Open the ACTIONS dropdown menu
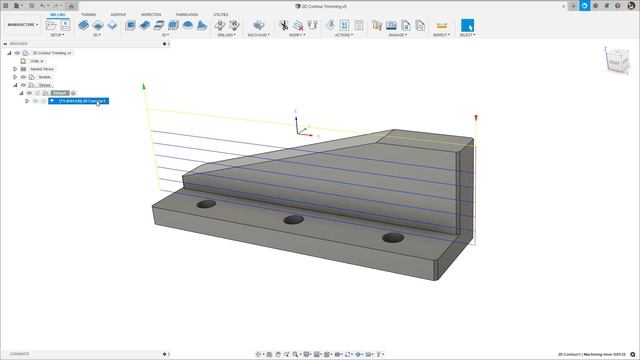The width and height of the screenshot is (640, 360). coord(344,35)
